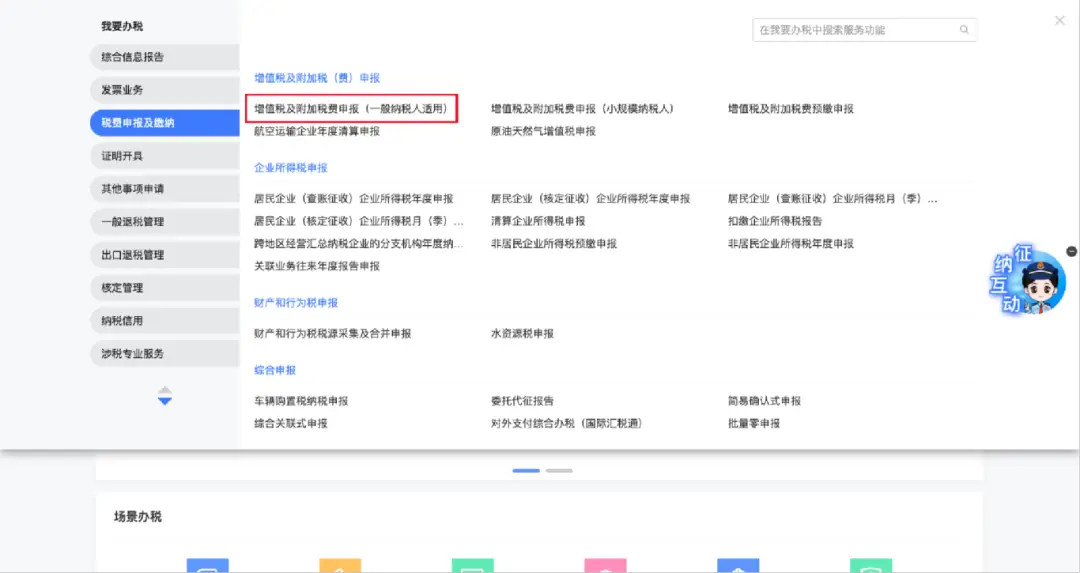
Task: Click the 我要办税 sidebar title
Action: pos(122,26)
